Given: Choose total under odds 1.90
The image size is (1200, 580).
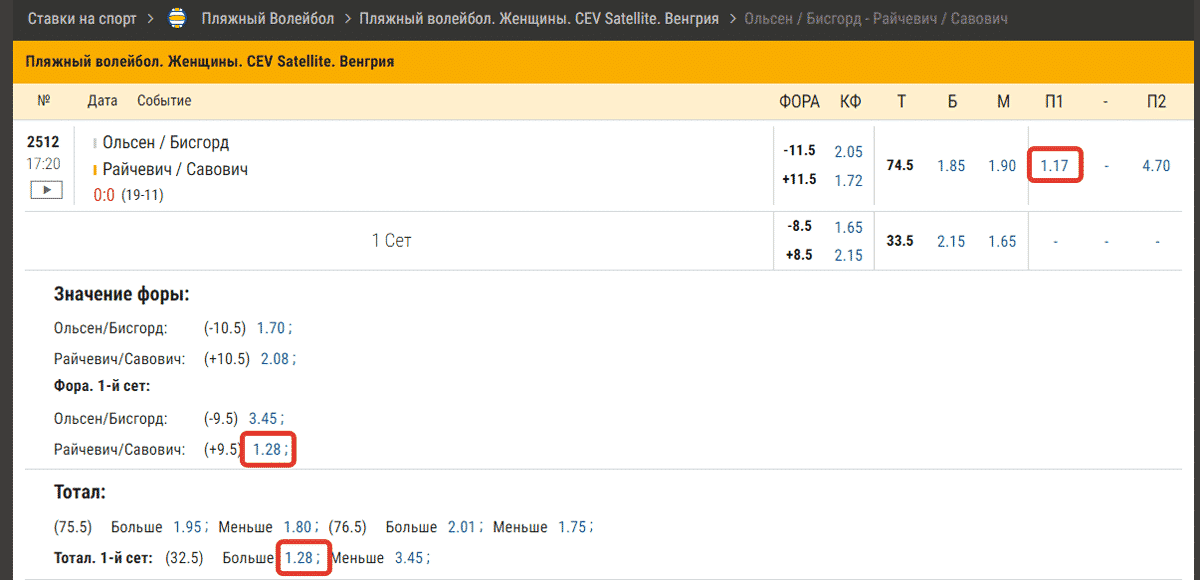Looking at the screenshot, I should tap(1002, 166).
